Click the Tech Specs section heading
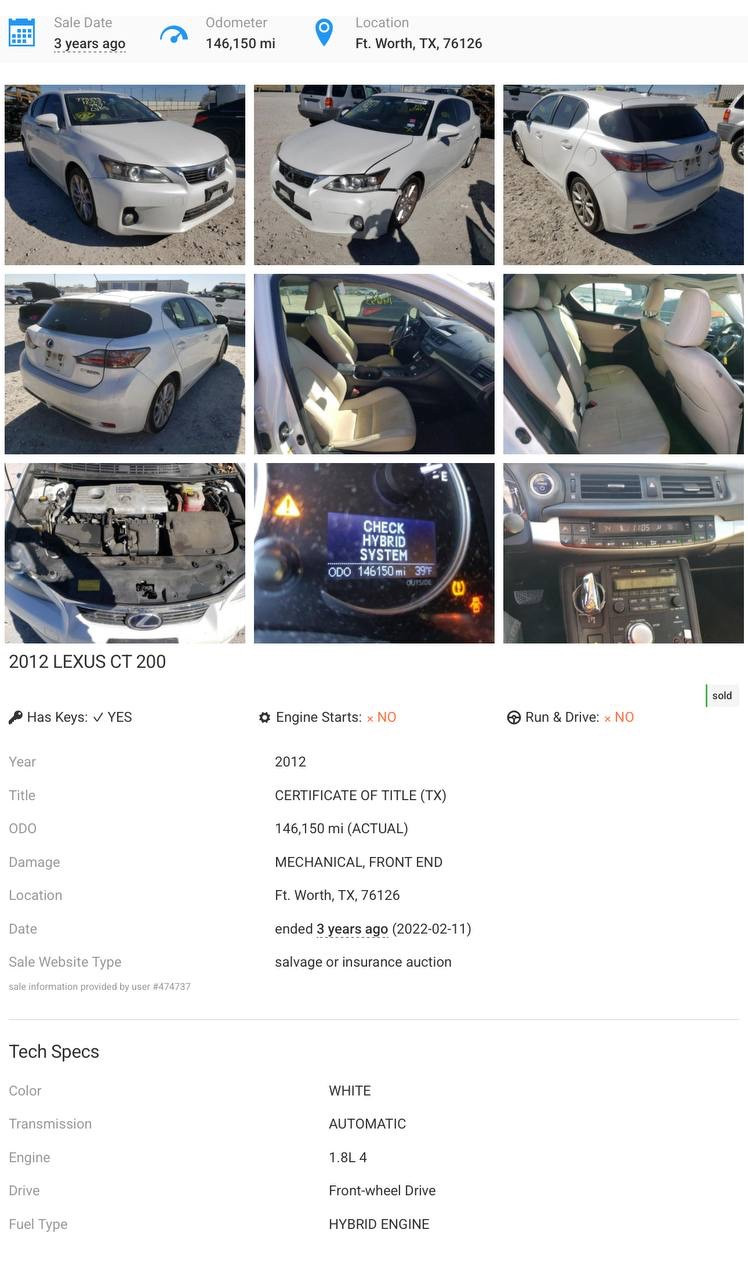748x1280 pixels. (x=54, y=1052)
